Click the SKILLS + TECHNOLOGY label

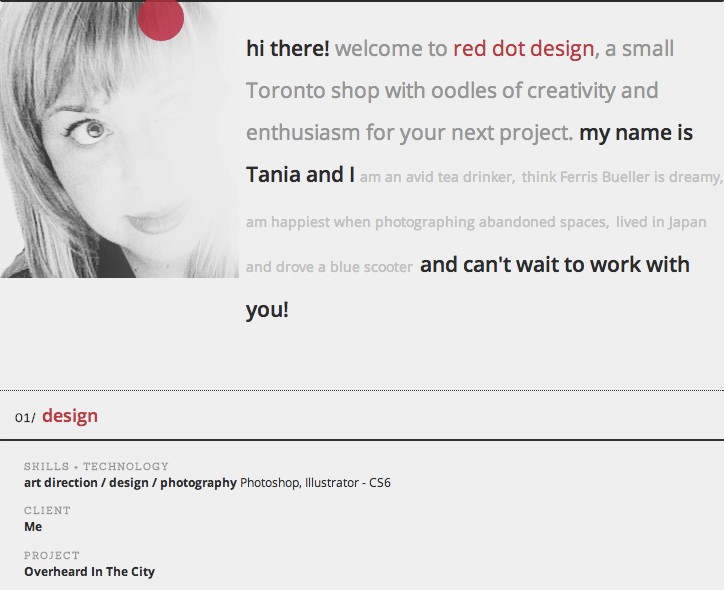(x=96, y=466)
